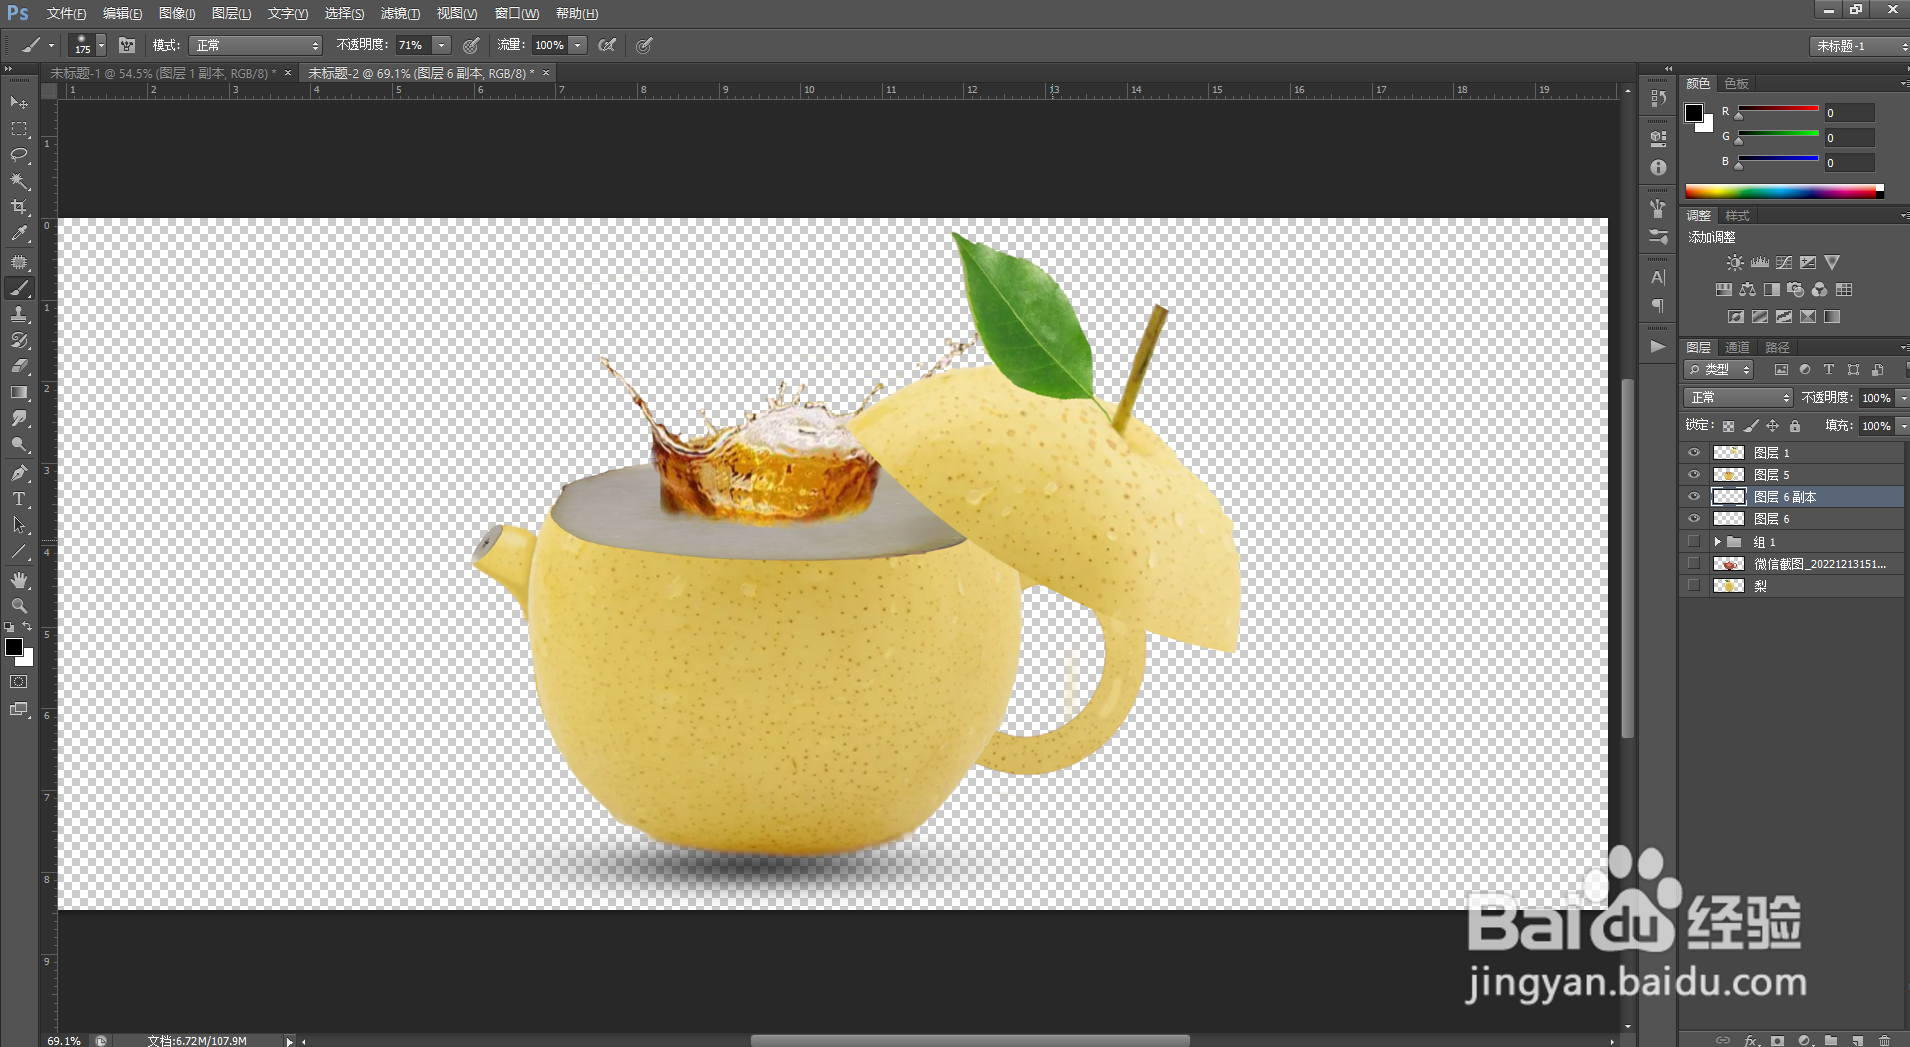
Task: Open the workspace switcher 未标题-1
Action: click(1858, 46)
